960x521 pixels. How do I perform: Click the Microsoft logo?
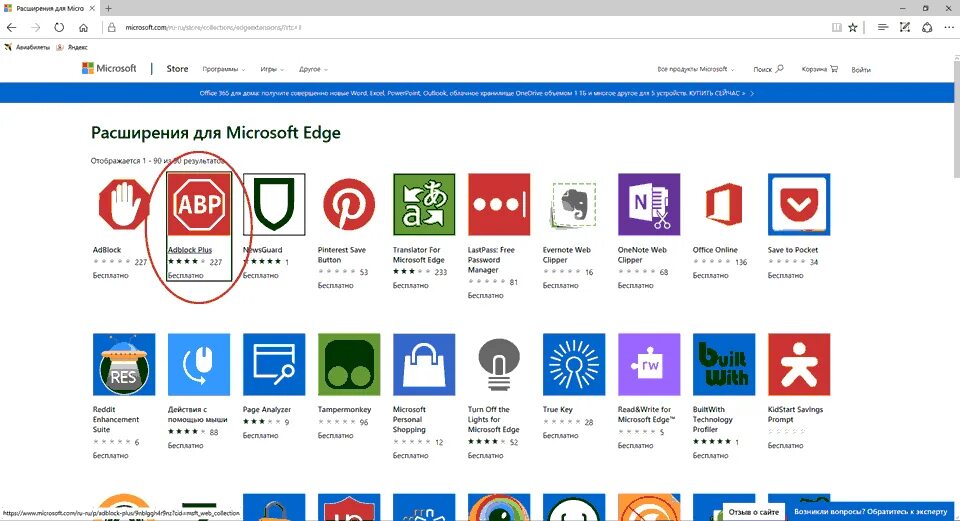(x=109, y=69)
